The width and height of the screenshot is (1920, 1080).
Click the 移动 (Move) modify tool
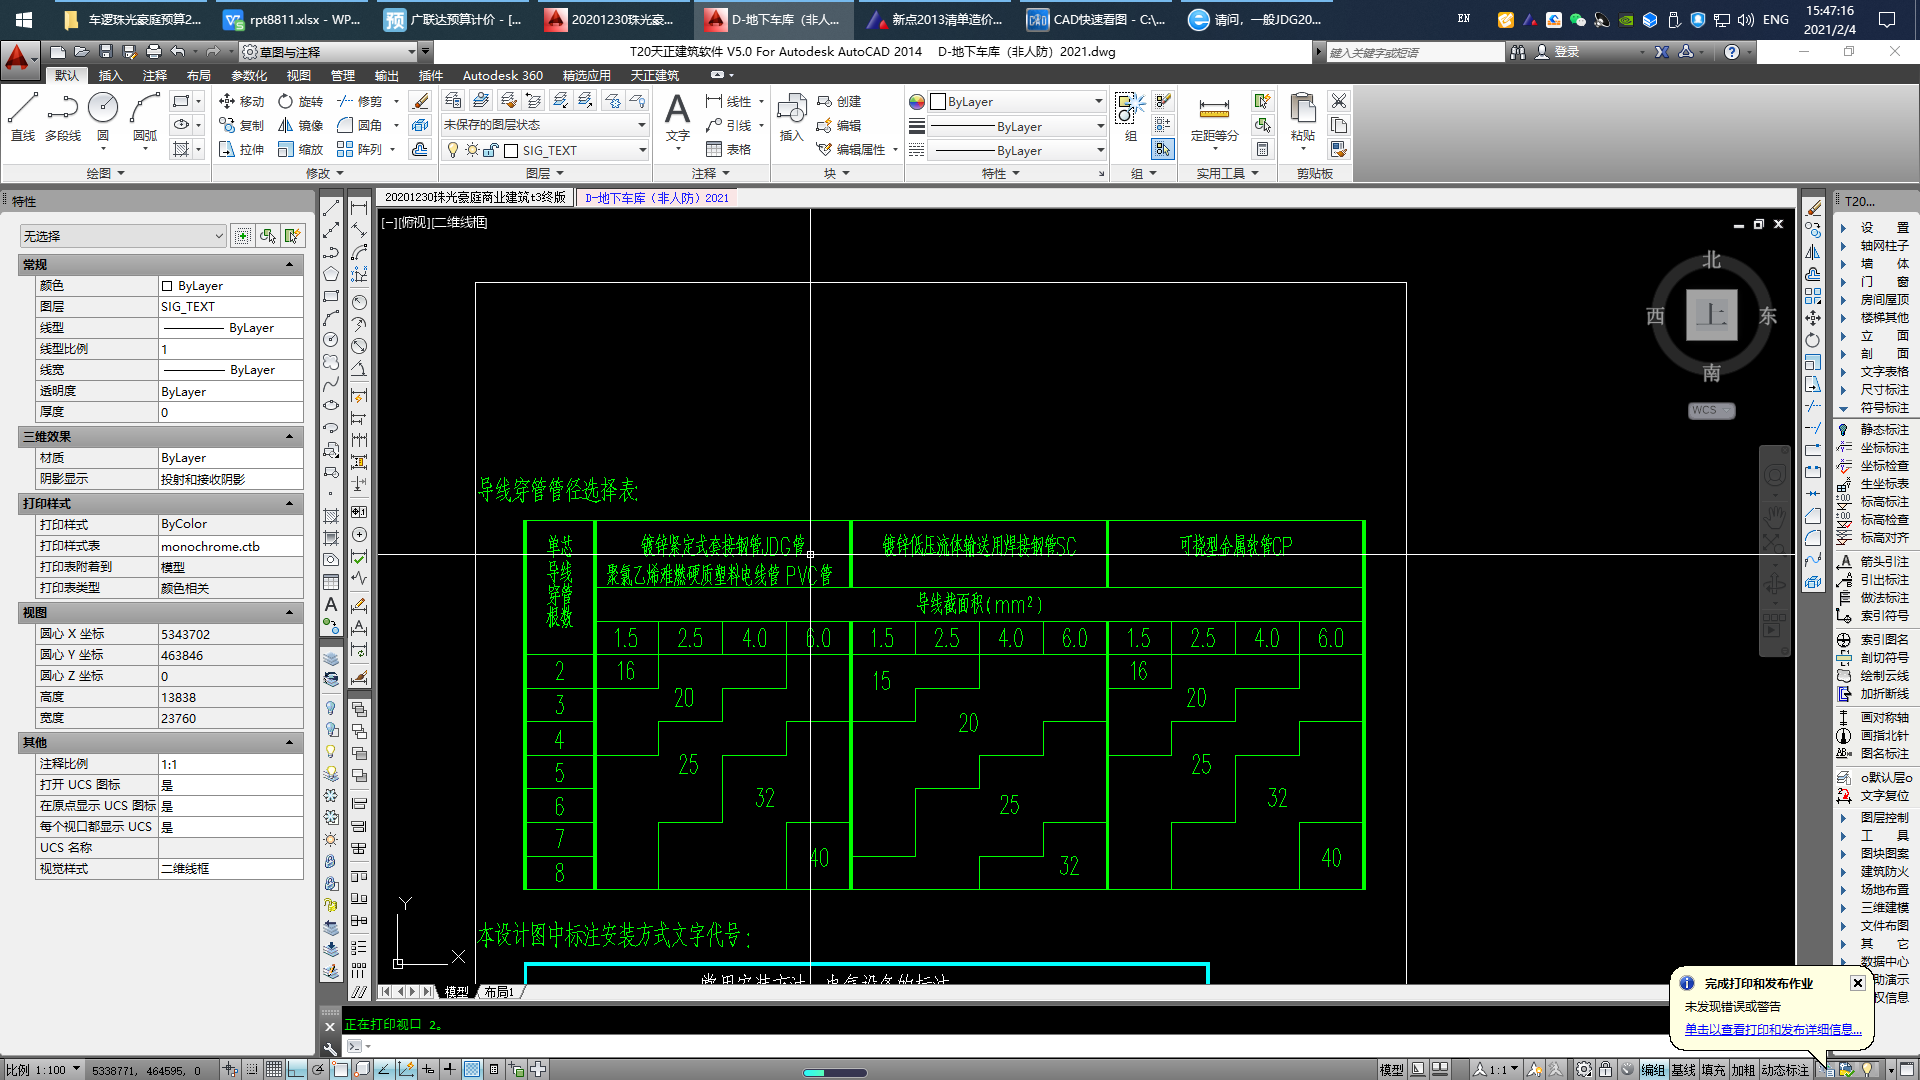coord(241,101)
